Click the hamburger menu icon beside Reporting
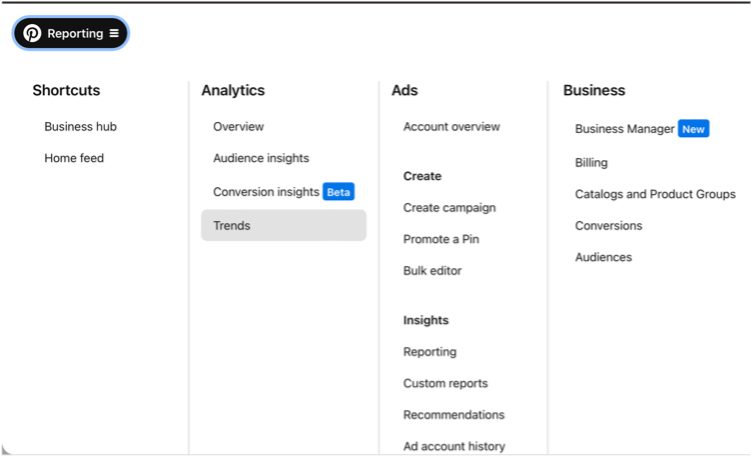754x458 pixels. tap(114, 33)
